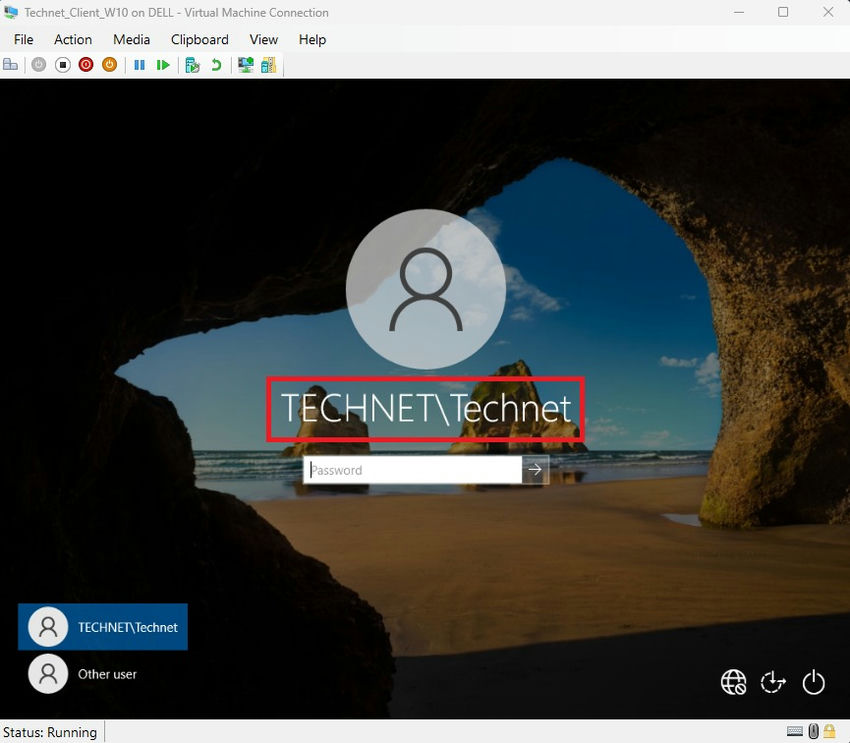850x743 pixels.
Task: Create a checkpoint from the toolbar
Action: pos(192,65)
